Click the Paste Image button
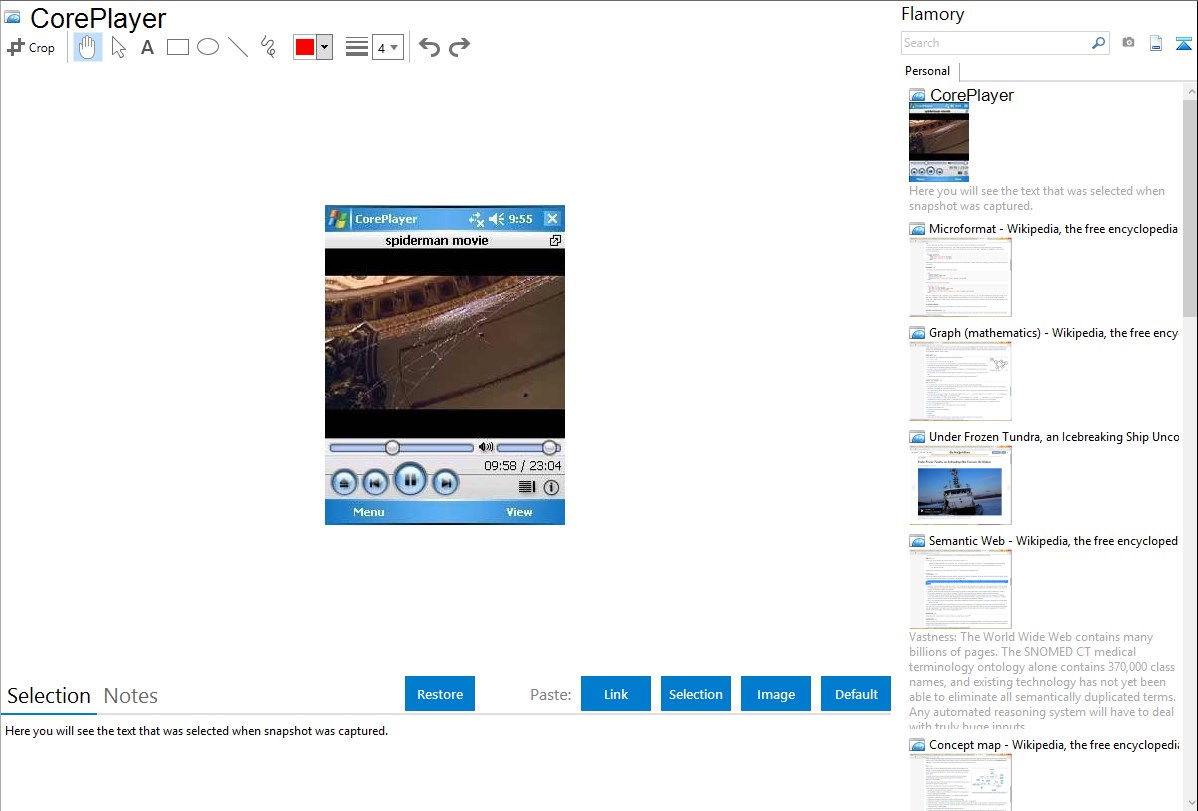 tap(775, 694)
